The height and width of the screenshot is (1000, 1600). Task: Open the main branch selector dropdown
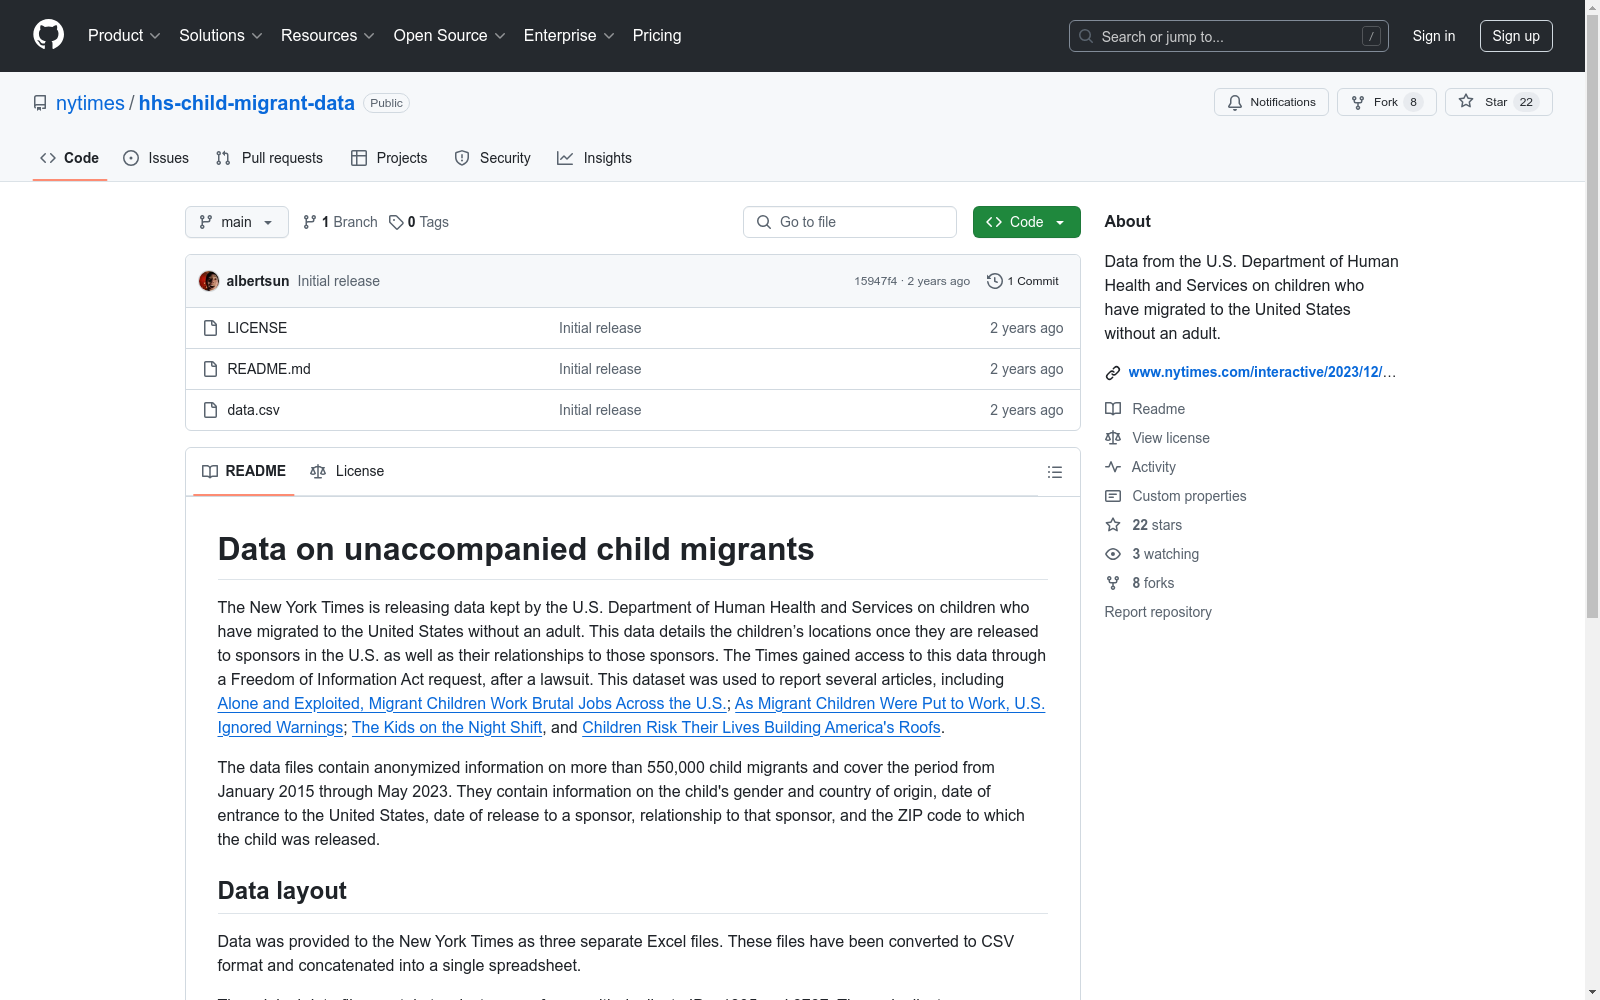coord(237,222)
